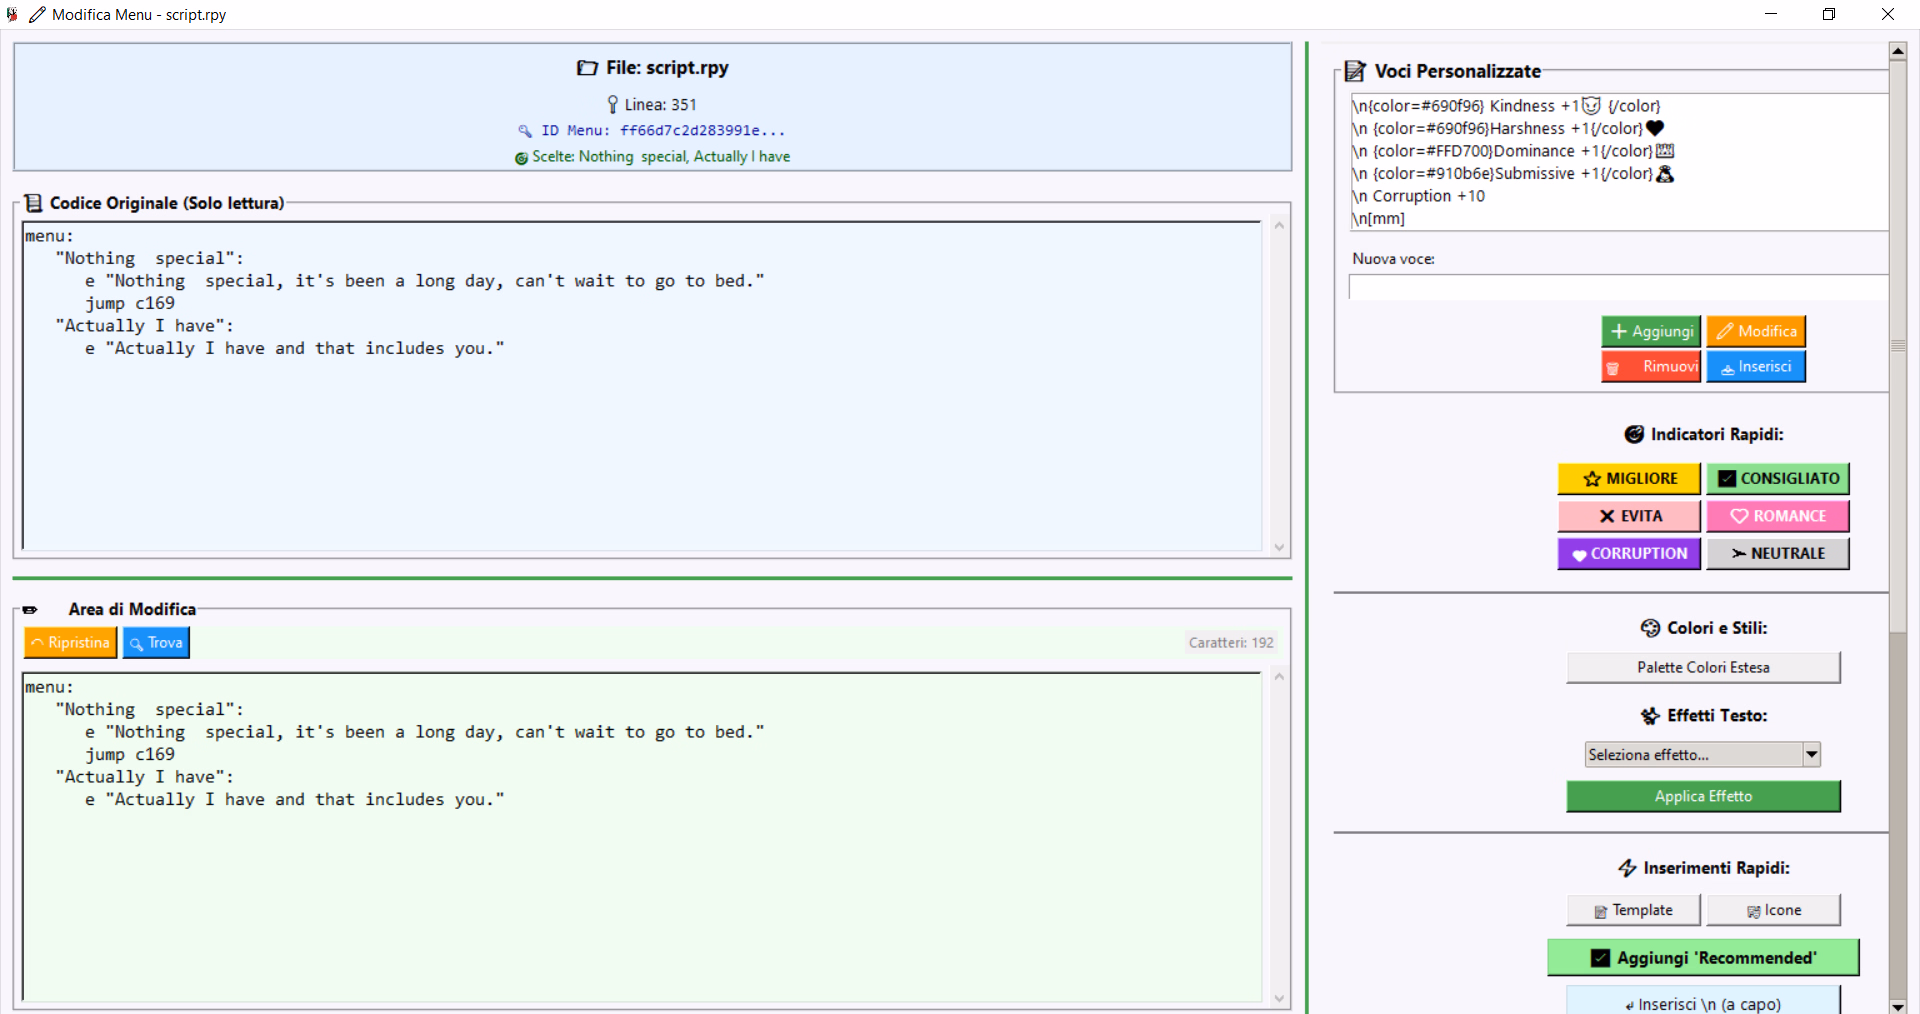Image resolution: width=1920 pixels, height=1014 pixels.
Task: Click the Indicatori Rapidi heading icon
Action: pos(1634,434)
